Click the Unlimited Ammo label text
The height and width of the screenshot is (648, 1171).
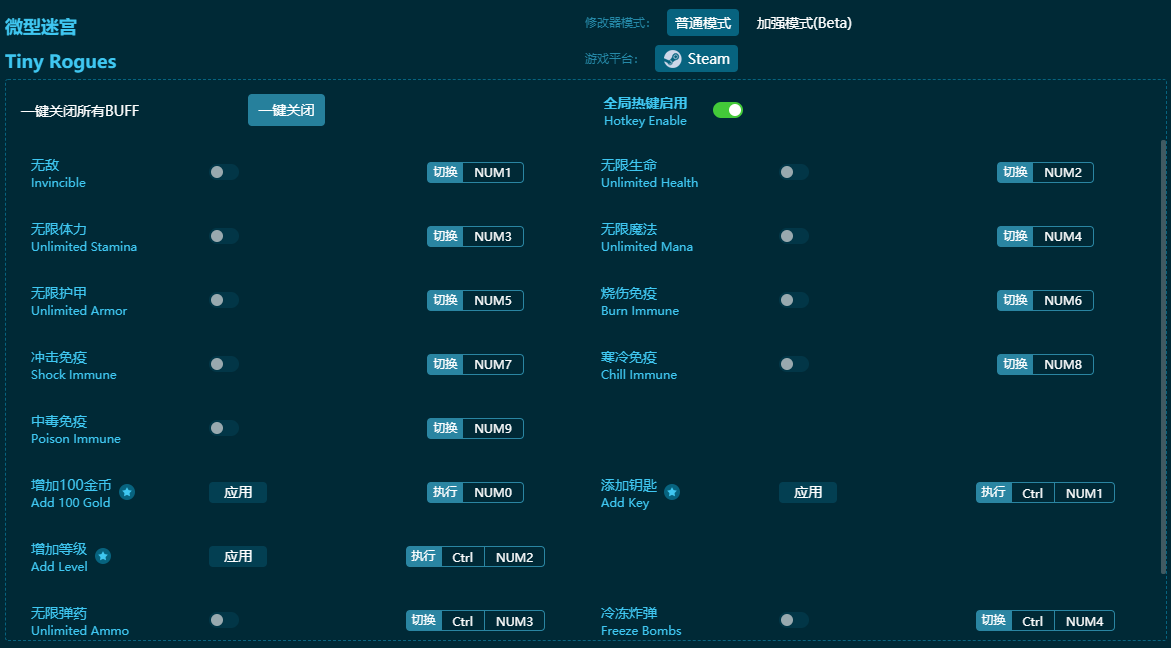coord(80,631)
